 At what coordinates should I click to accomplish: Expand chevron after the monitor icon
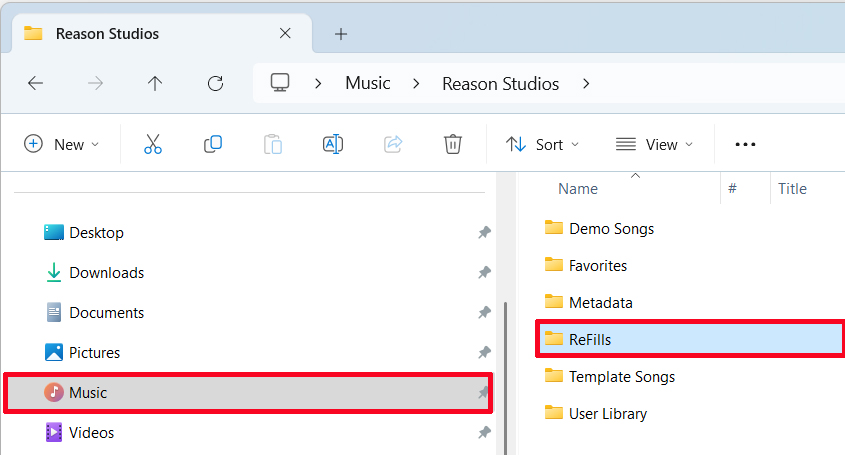tap(318, 84)
